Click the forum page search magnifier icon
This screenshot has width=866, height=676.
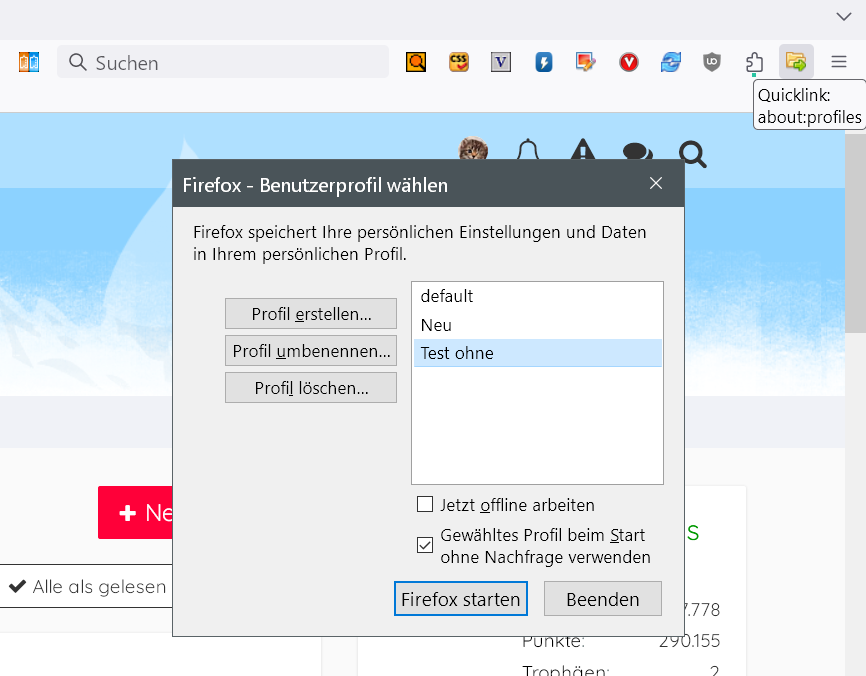click(x=692, y=154)
